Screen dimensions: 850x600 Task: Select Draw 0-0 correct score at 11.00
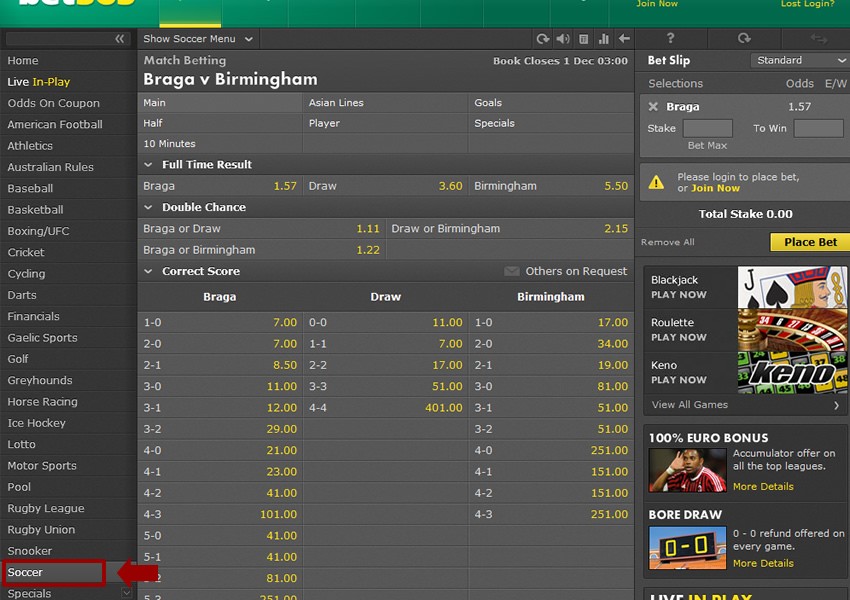pos(385,322)
